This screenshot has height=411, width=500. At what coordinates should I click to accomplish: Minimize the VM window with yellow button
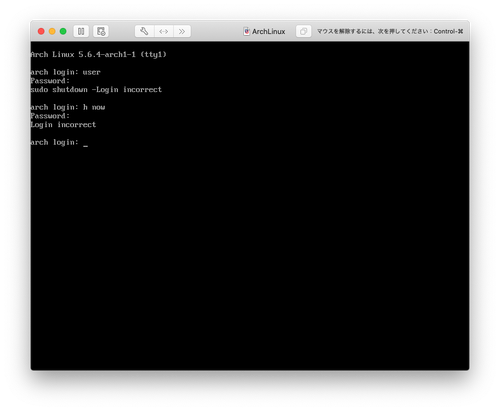[x=52, y=31]
